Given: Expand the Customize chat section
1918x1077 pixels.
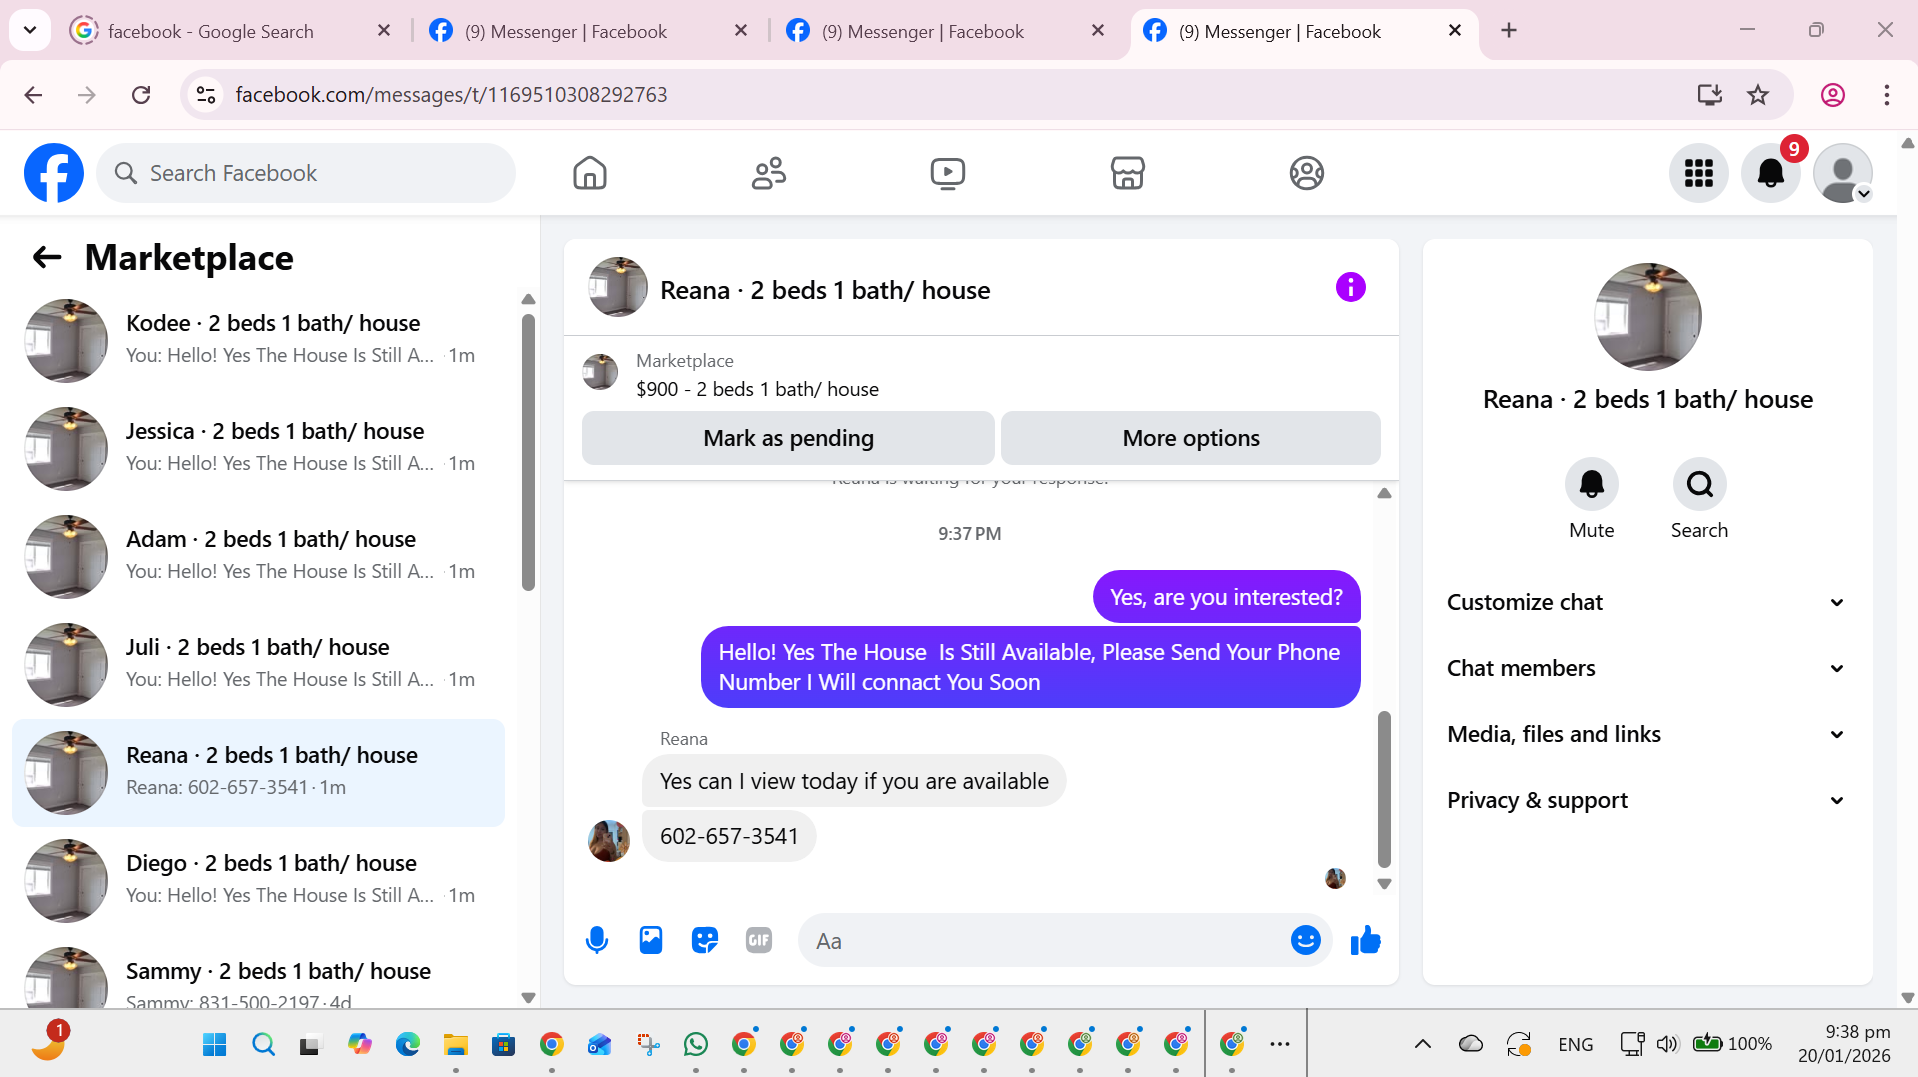Looking at the screenshot, I should [x=1646, y=602].
